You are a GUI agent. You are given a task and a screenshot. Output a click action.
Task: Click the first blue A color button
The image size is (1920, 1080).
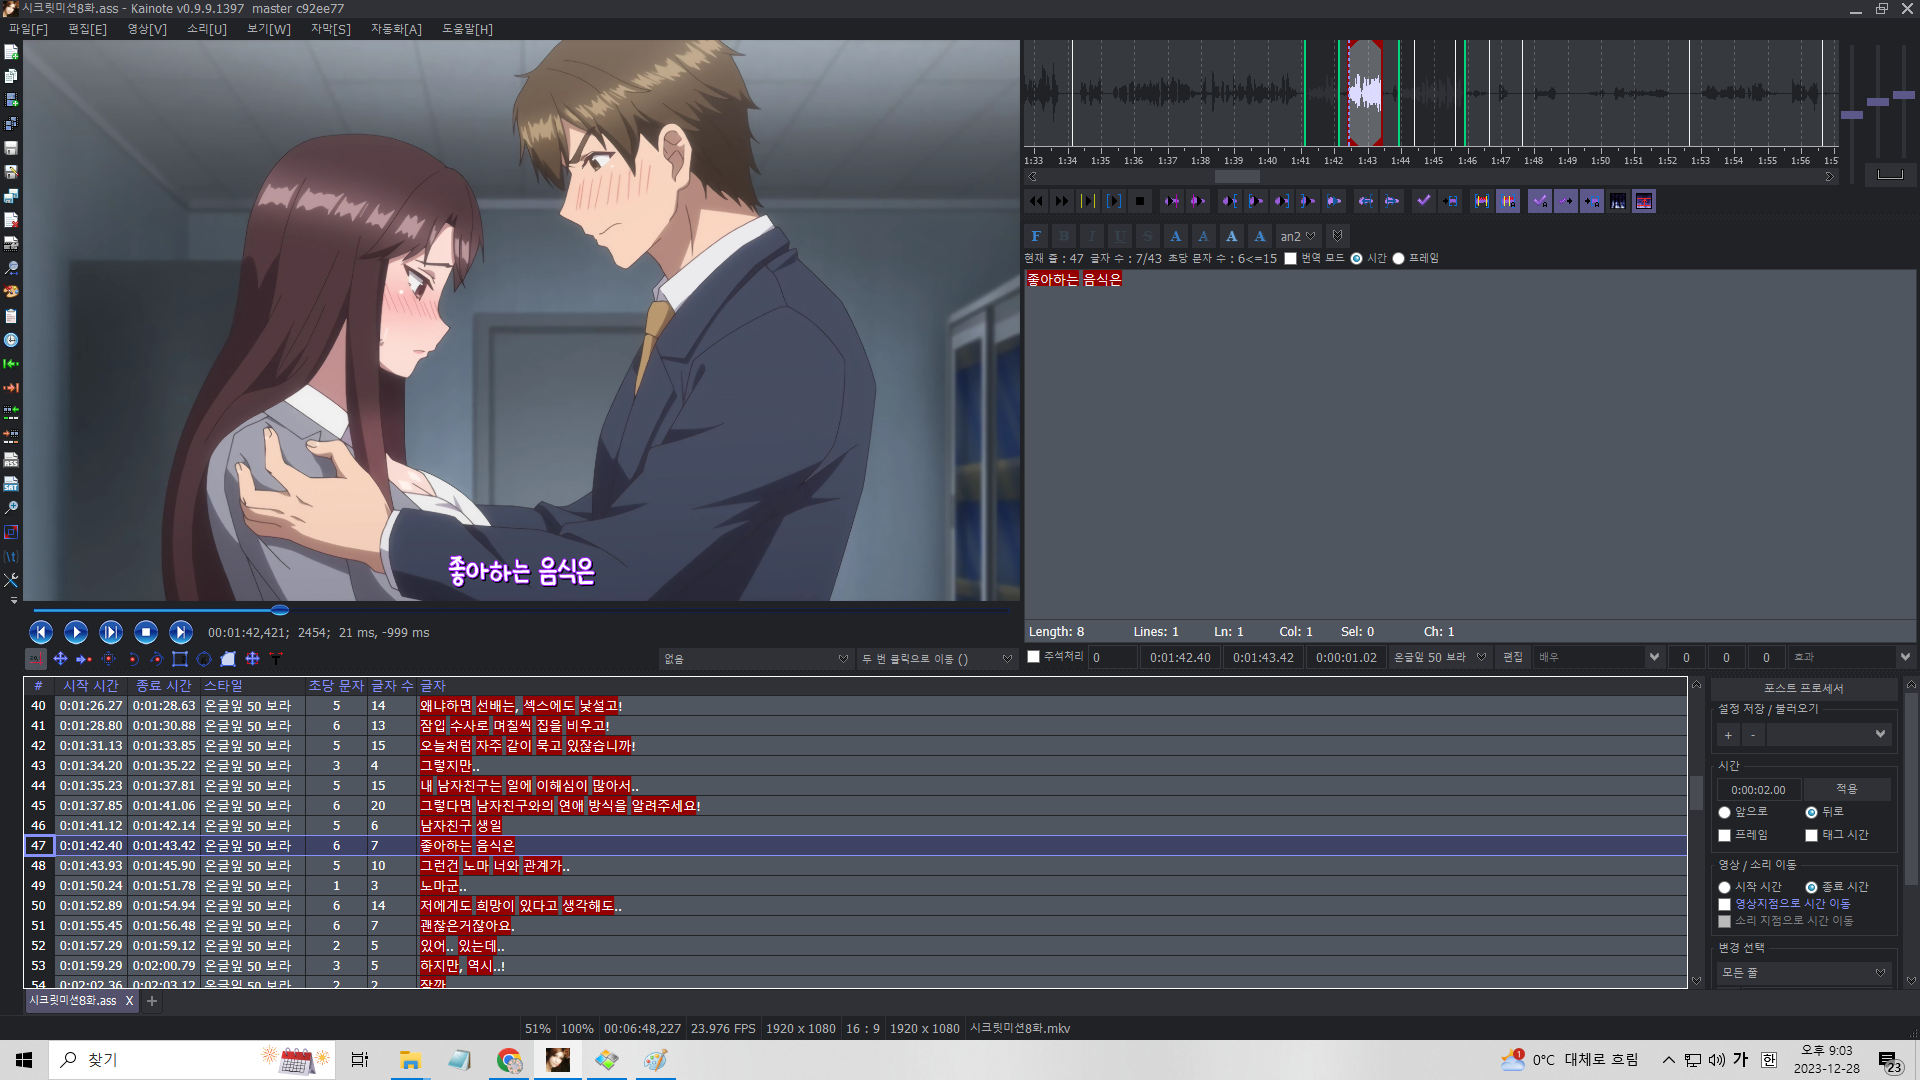pyautogui.click(x=1176, y=236)
